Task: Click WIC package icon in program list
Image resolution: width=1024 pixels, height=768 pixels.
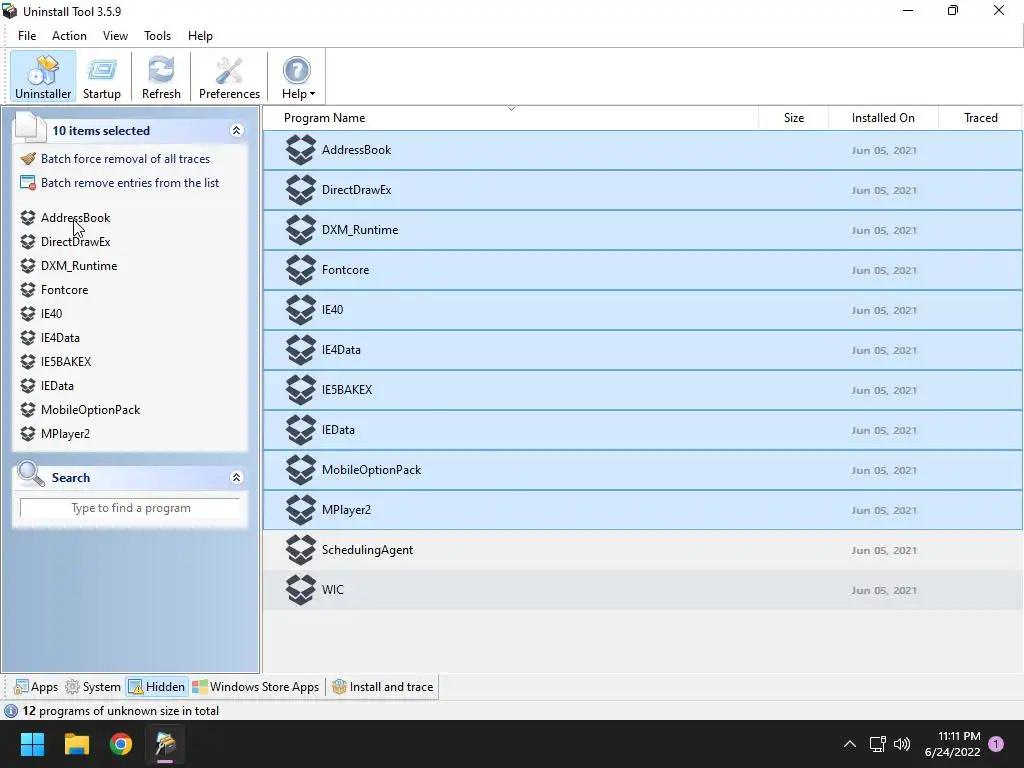Action: point(301,590)
